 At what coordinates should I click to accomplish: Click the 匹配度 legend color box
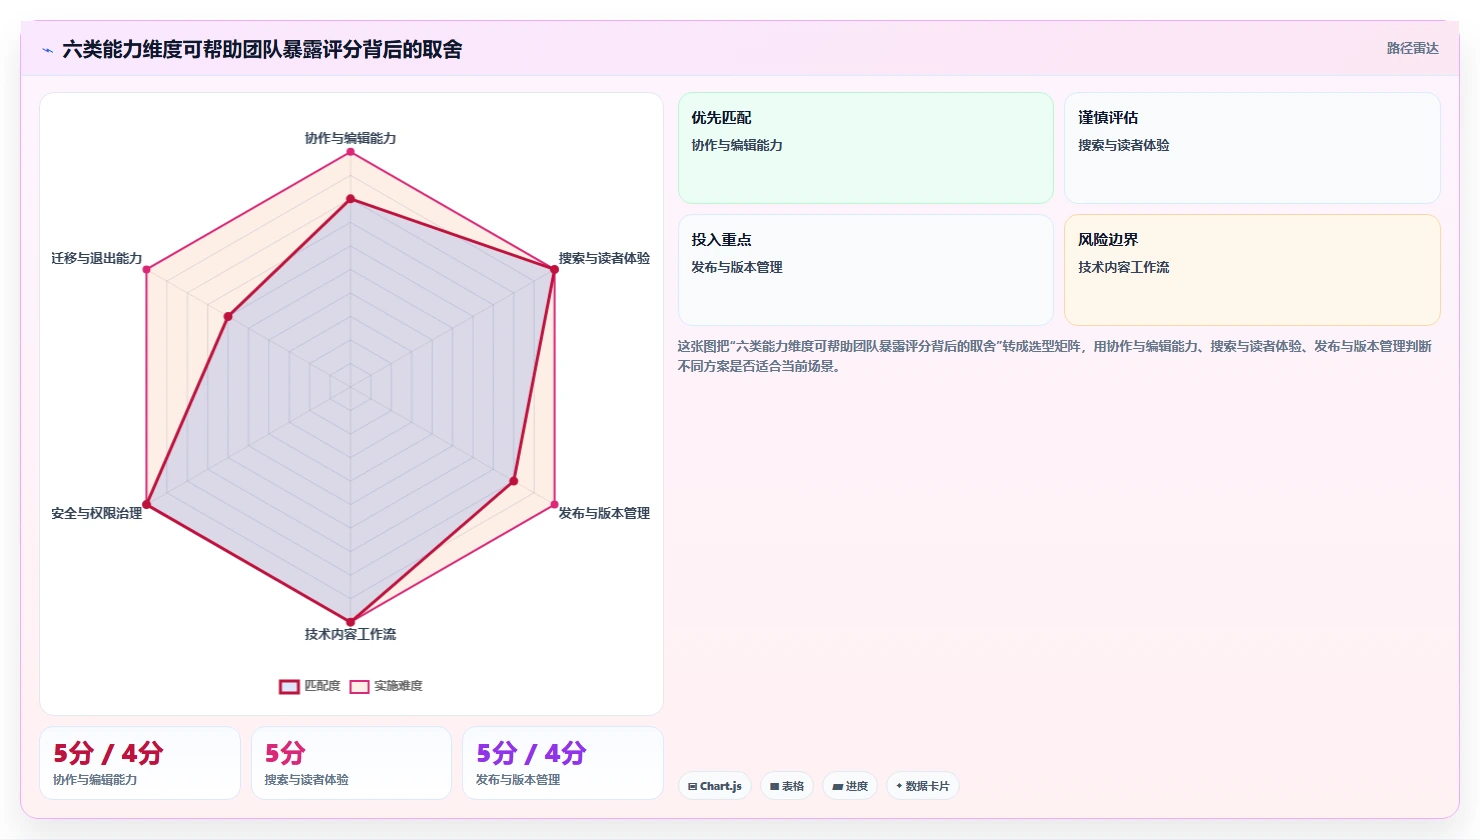coord(289,686)
